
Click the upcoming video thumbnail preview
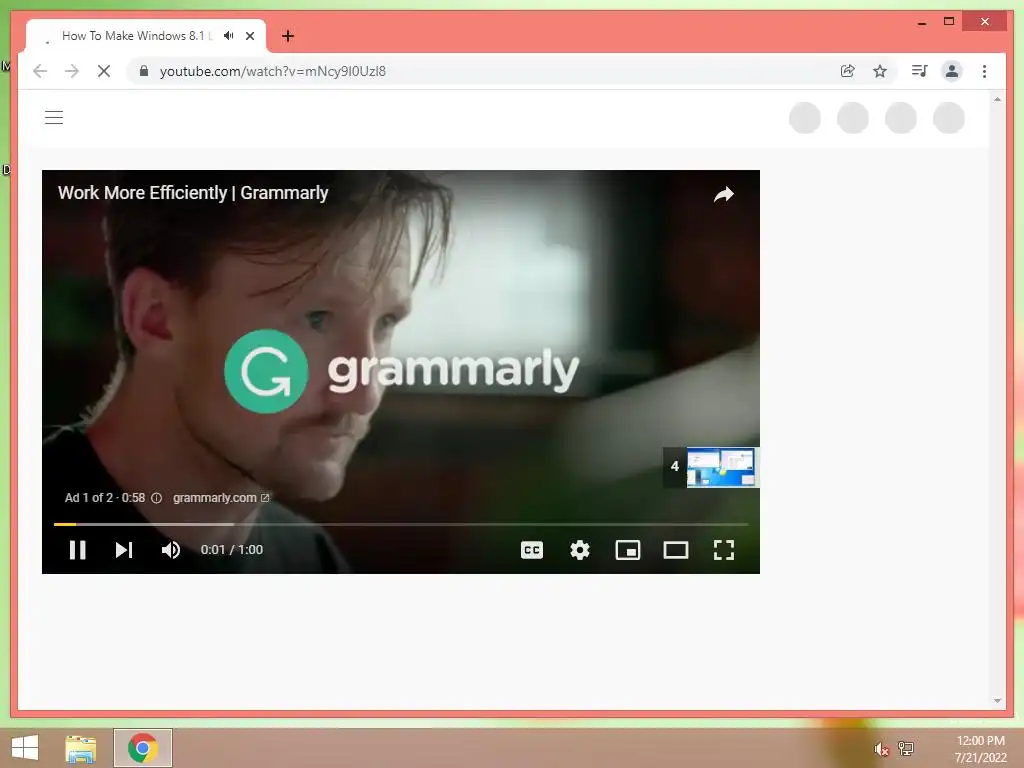click(722, 467)
